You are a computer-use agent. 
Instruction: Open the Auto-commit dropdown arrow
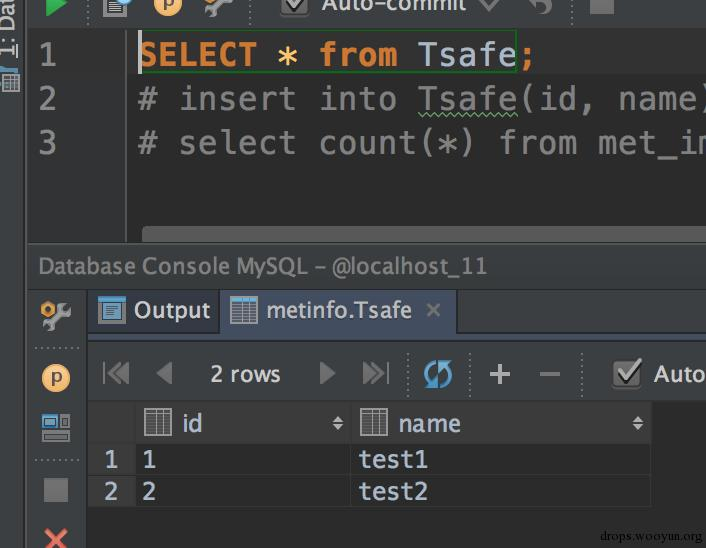tap(489, 6)
